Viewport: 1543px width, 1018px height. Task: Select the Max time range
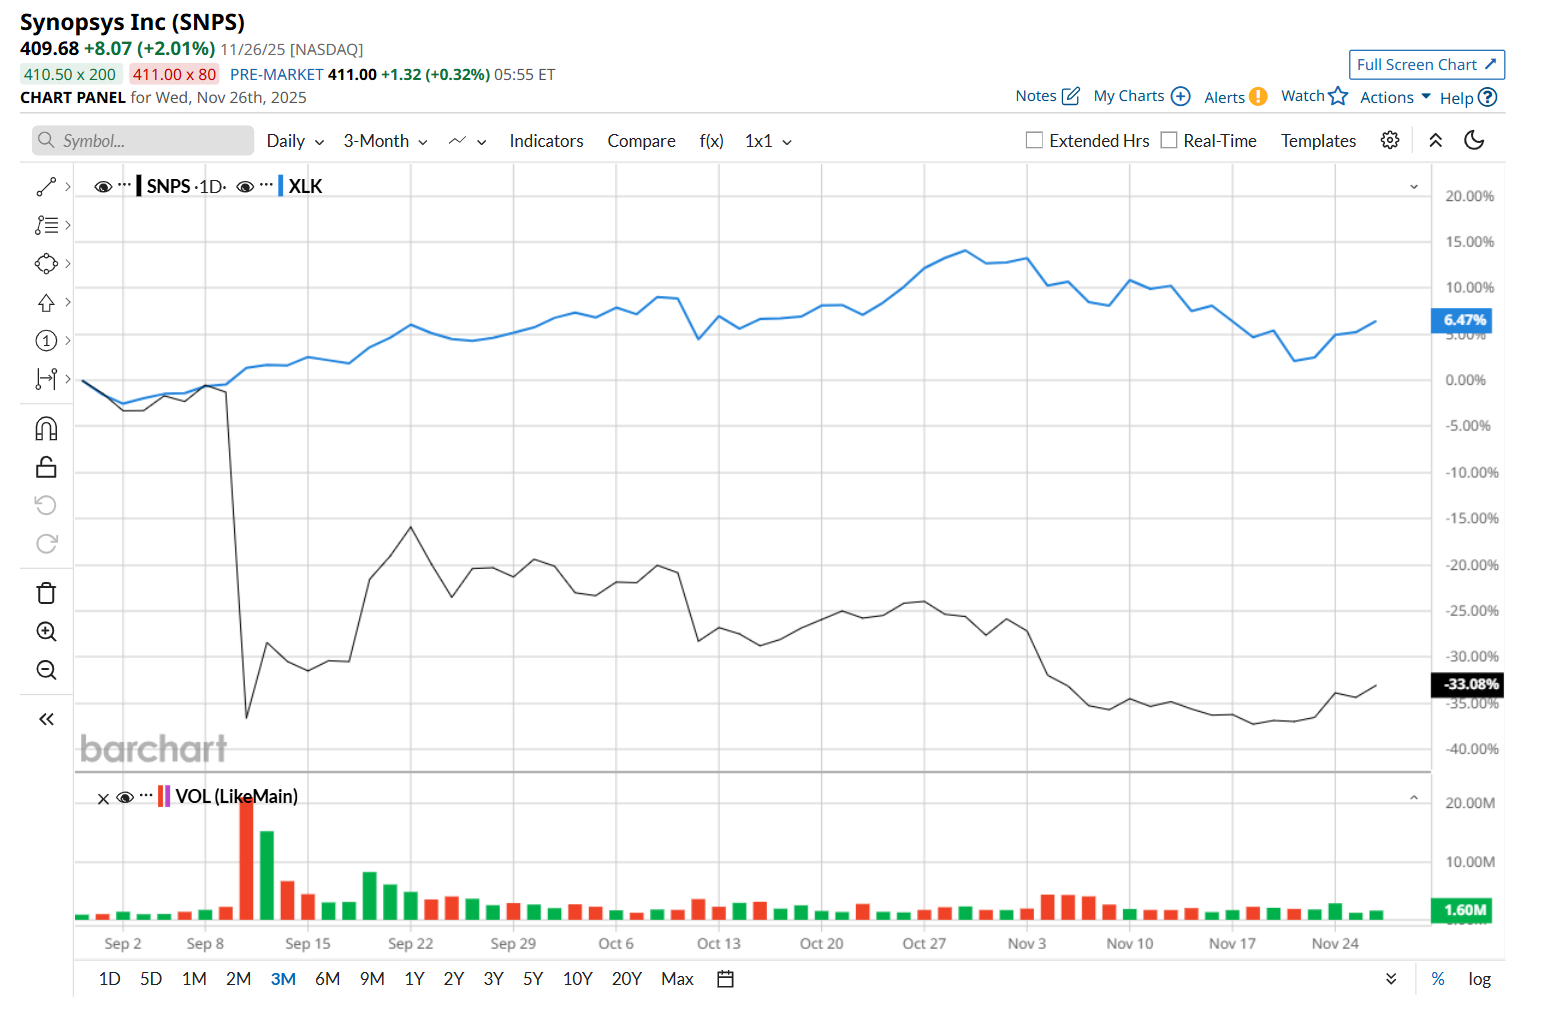[677, 979]
